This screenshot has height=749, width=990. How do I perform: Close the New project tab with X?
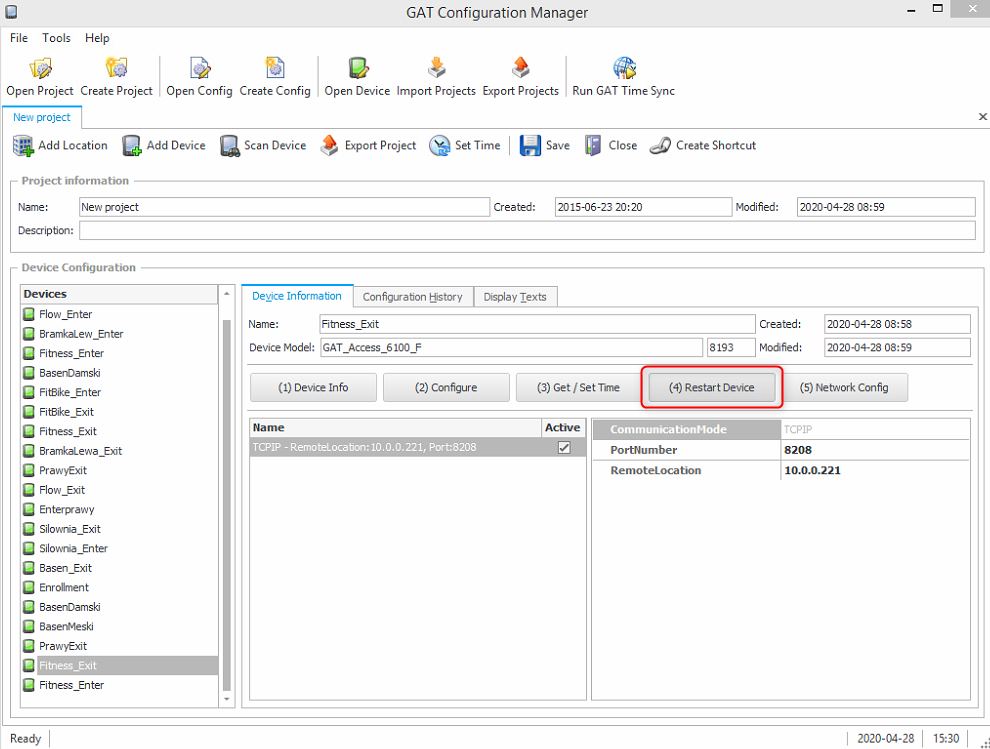[x=982, y=117]
